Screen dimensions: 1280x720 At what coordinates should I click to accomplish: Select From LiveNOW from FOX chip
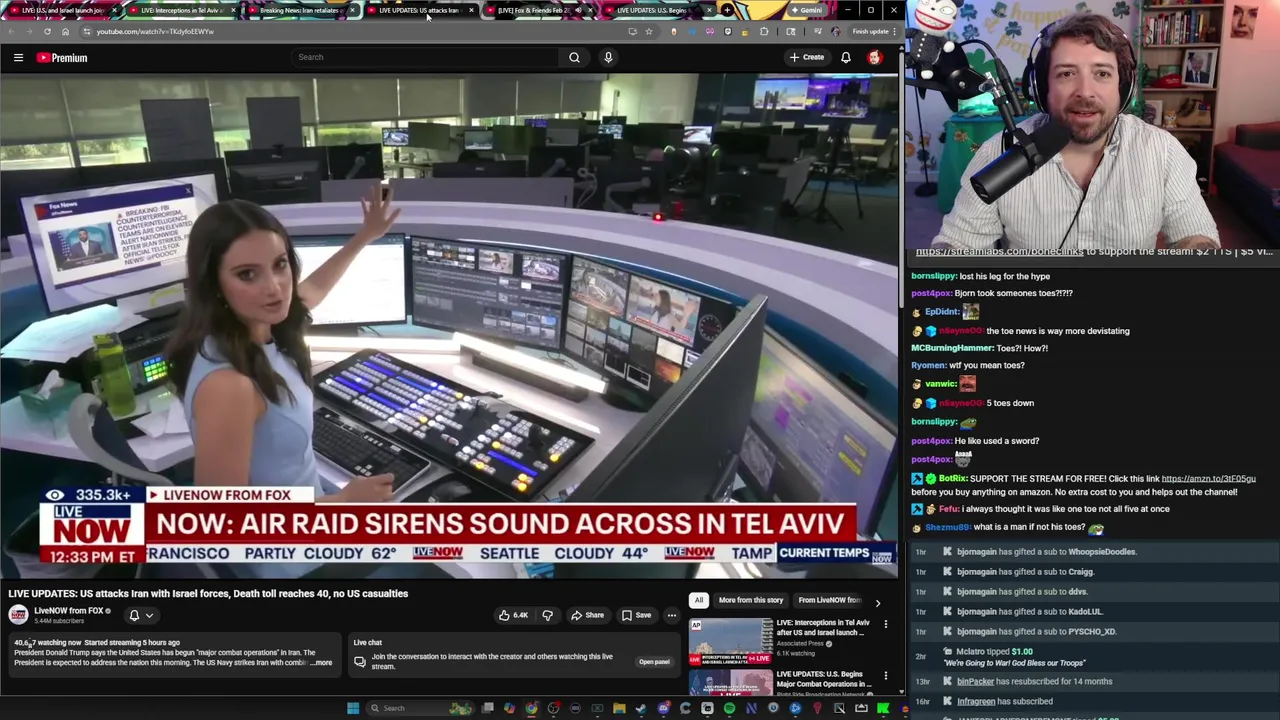click(830, 600)
